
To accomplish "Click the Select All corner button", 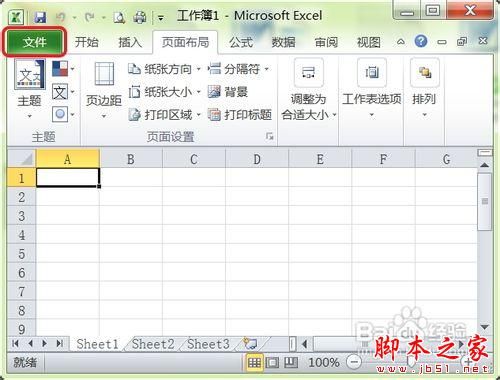I will [21, 159].
